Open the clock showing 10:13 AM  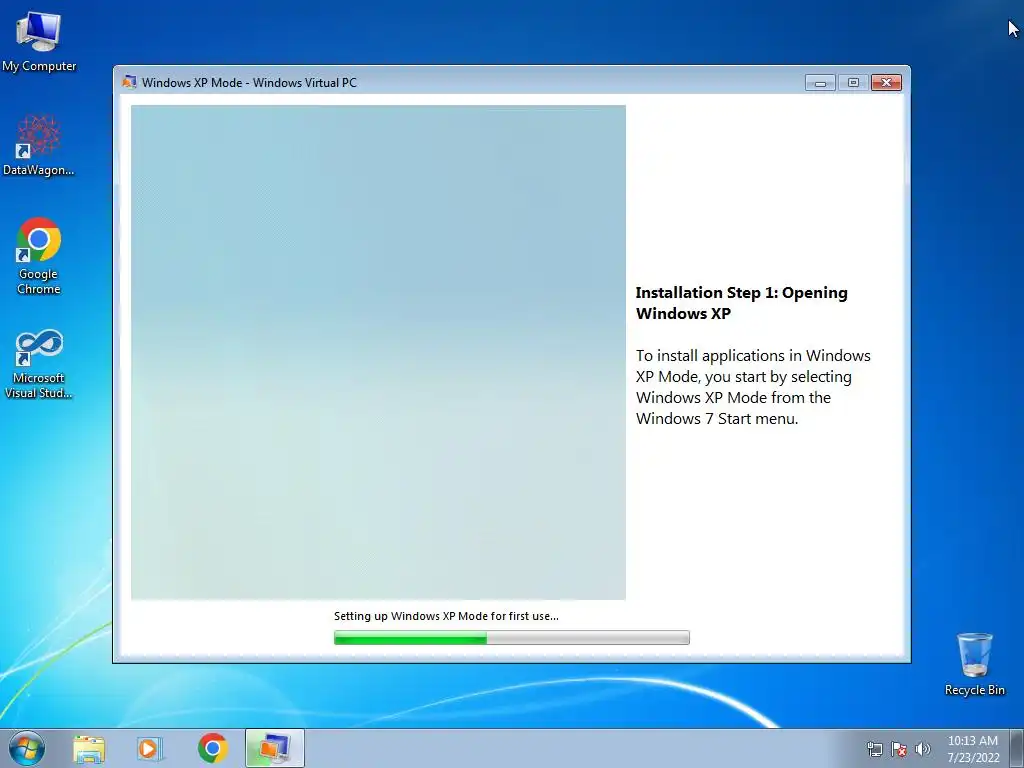point(973,748)
